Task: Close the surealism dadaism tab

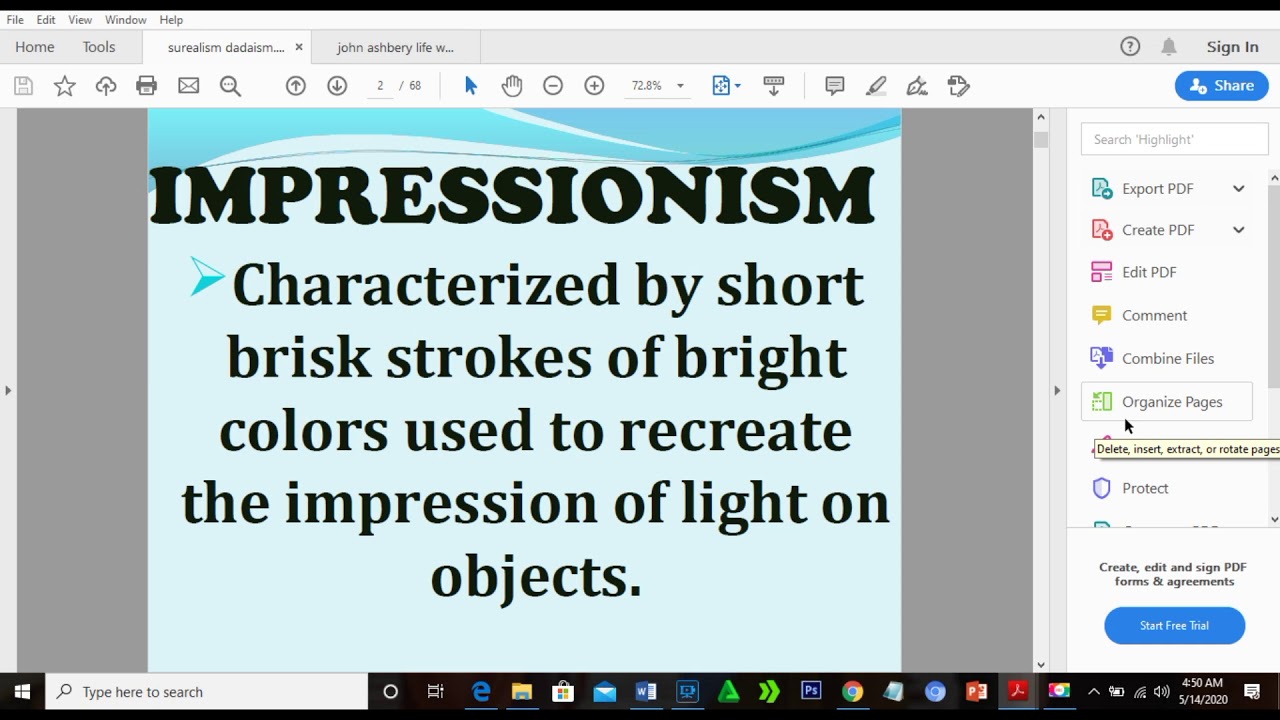Action: click(x=298, y=47)
